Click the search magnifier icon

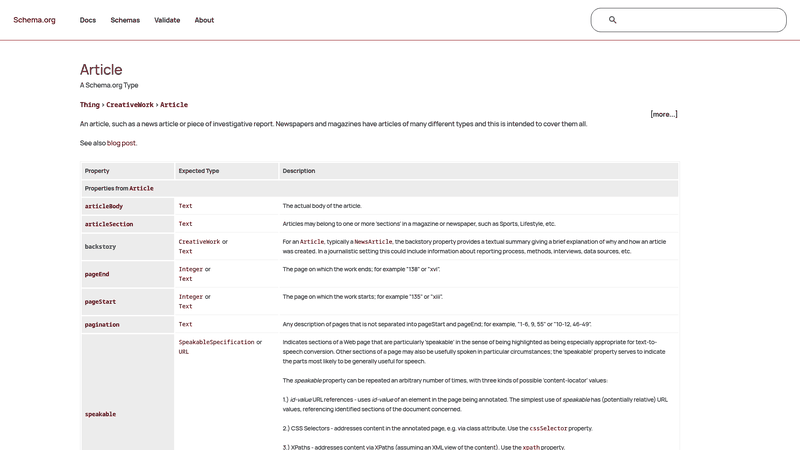pos(612,20)
